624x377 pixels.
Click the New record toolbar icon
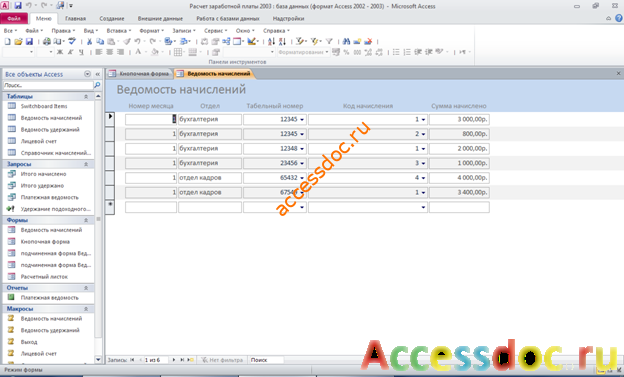click(x=357, y=41)
